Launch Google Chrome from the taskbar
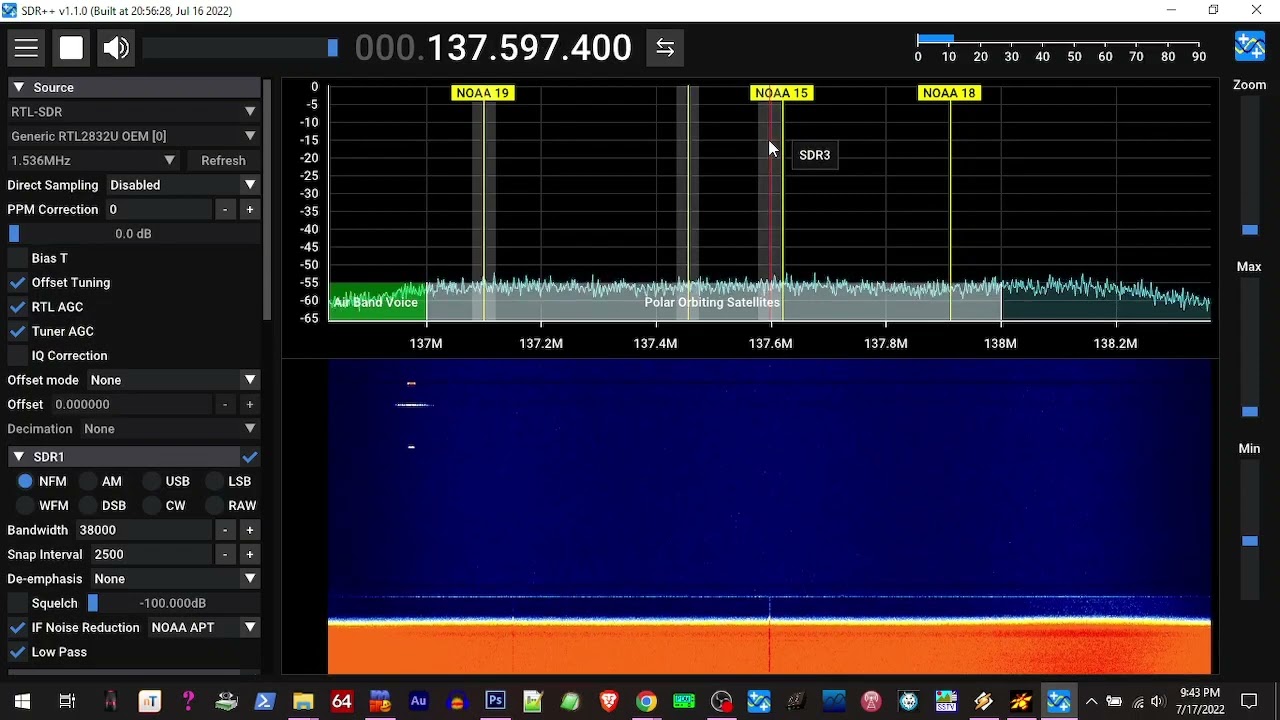 (x=646, y=701)
